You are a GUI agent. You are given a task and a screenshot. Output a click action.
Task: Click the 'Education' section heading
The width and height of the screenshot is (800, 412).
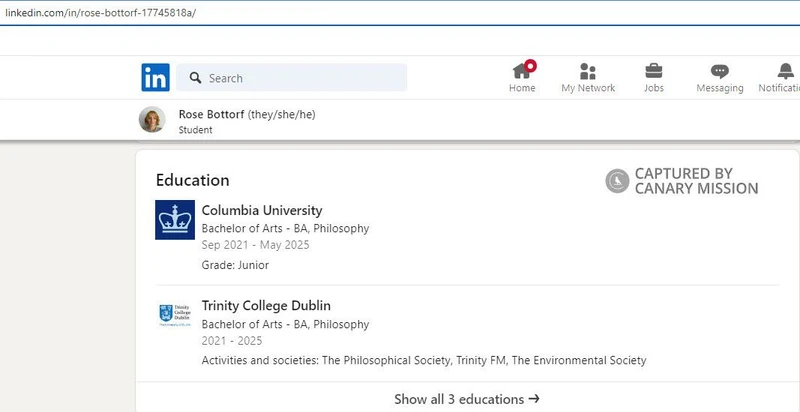pyautogui.click(x=192, y=180)
